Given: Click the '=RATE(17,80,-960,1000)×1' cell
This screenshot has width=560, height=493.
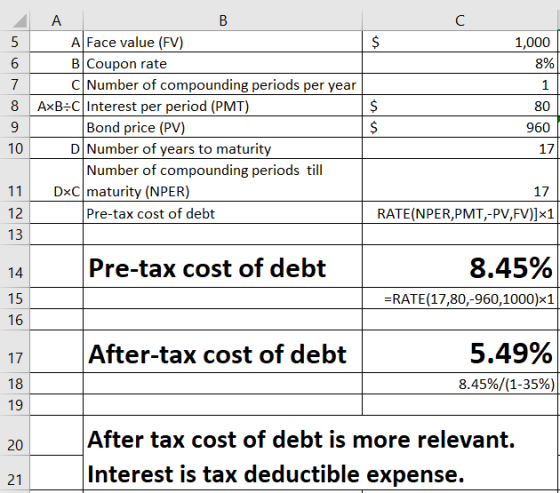Looking at the screenshot, I should (x=460, y=298).
